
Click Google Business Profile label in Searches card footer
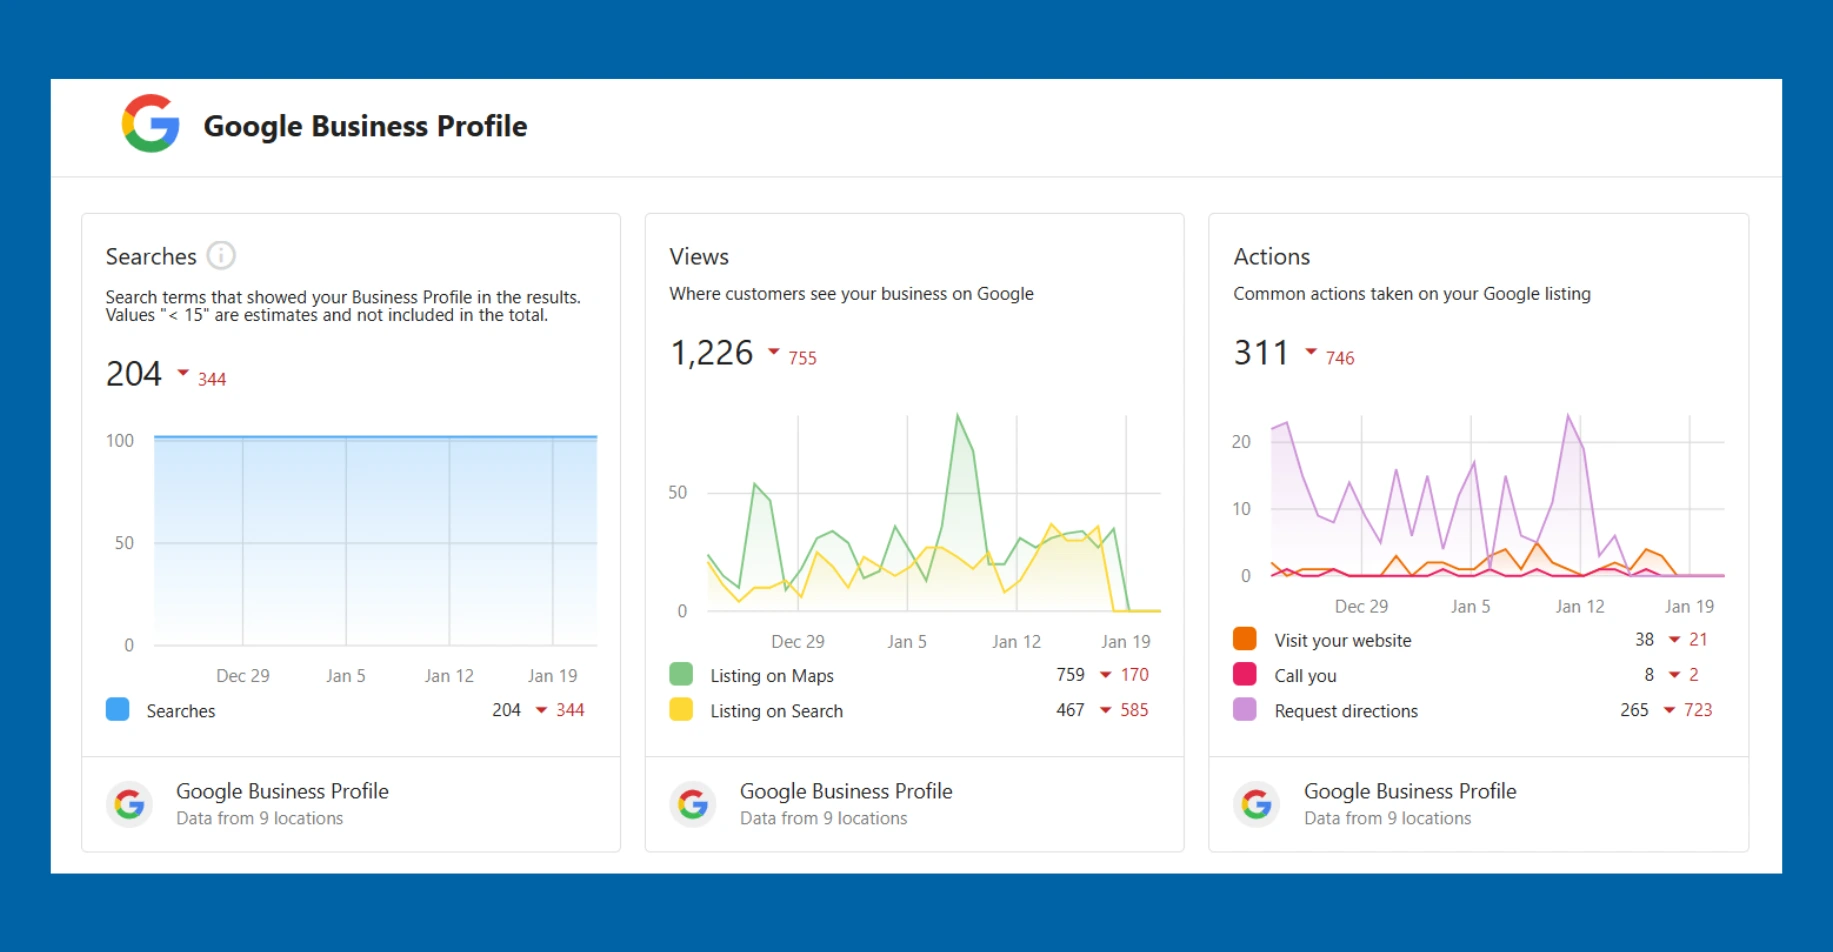[x=283, y=791]
